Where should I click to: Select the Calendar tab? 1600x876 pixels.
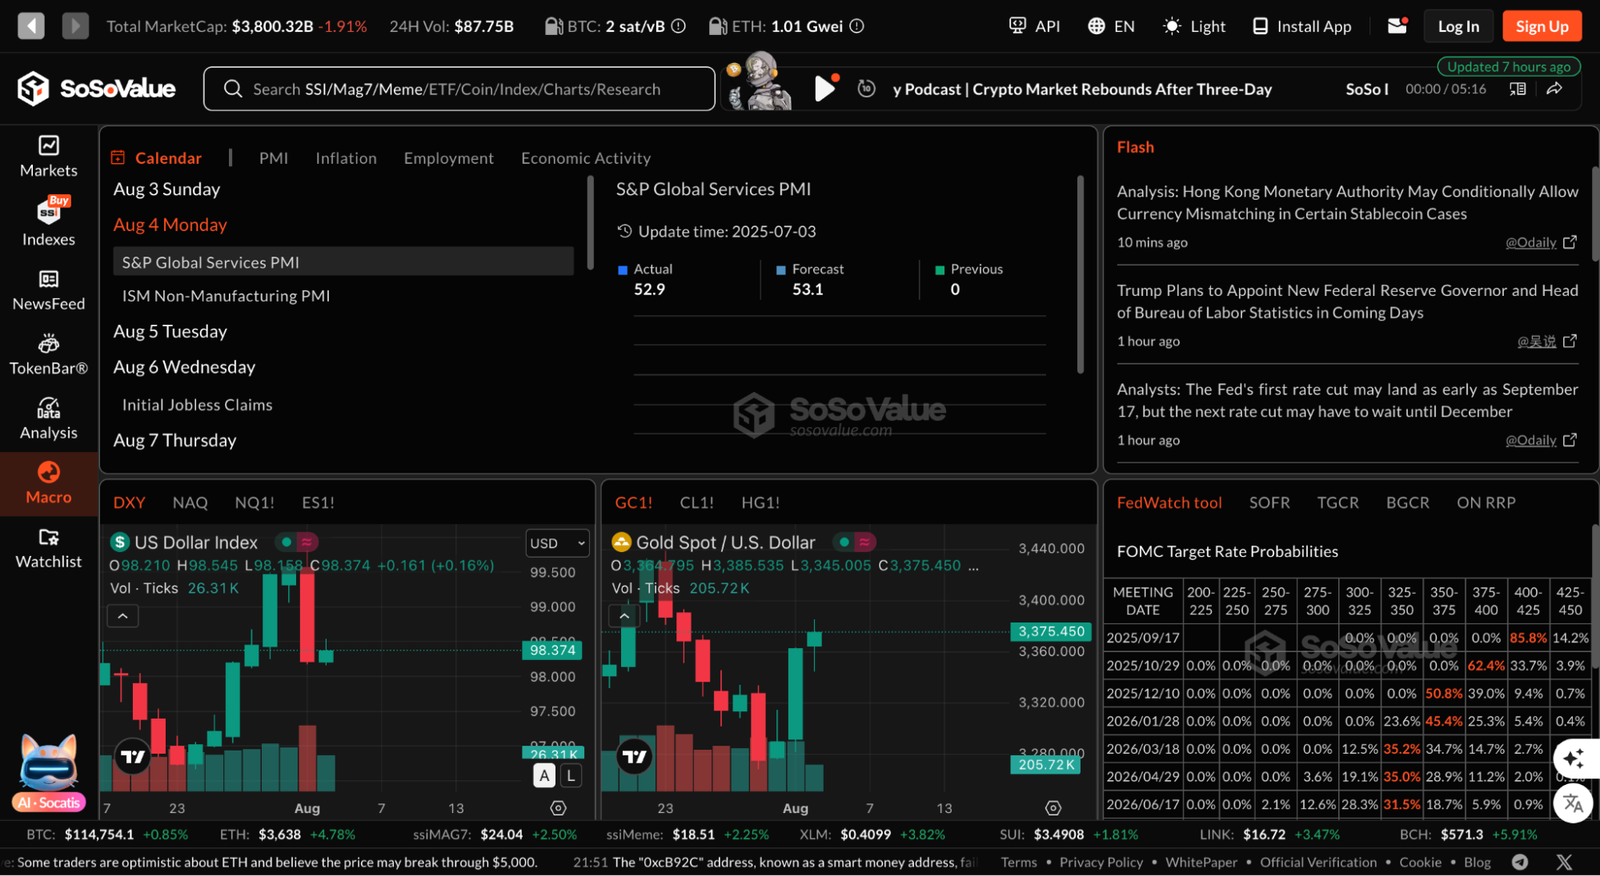(x=156, y=158)
